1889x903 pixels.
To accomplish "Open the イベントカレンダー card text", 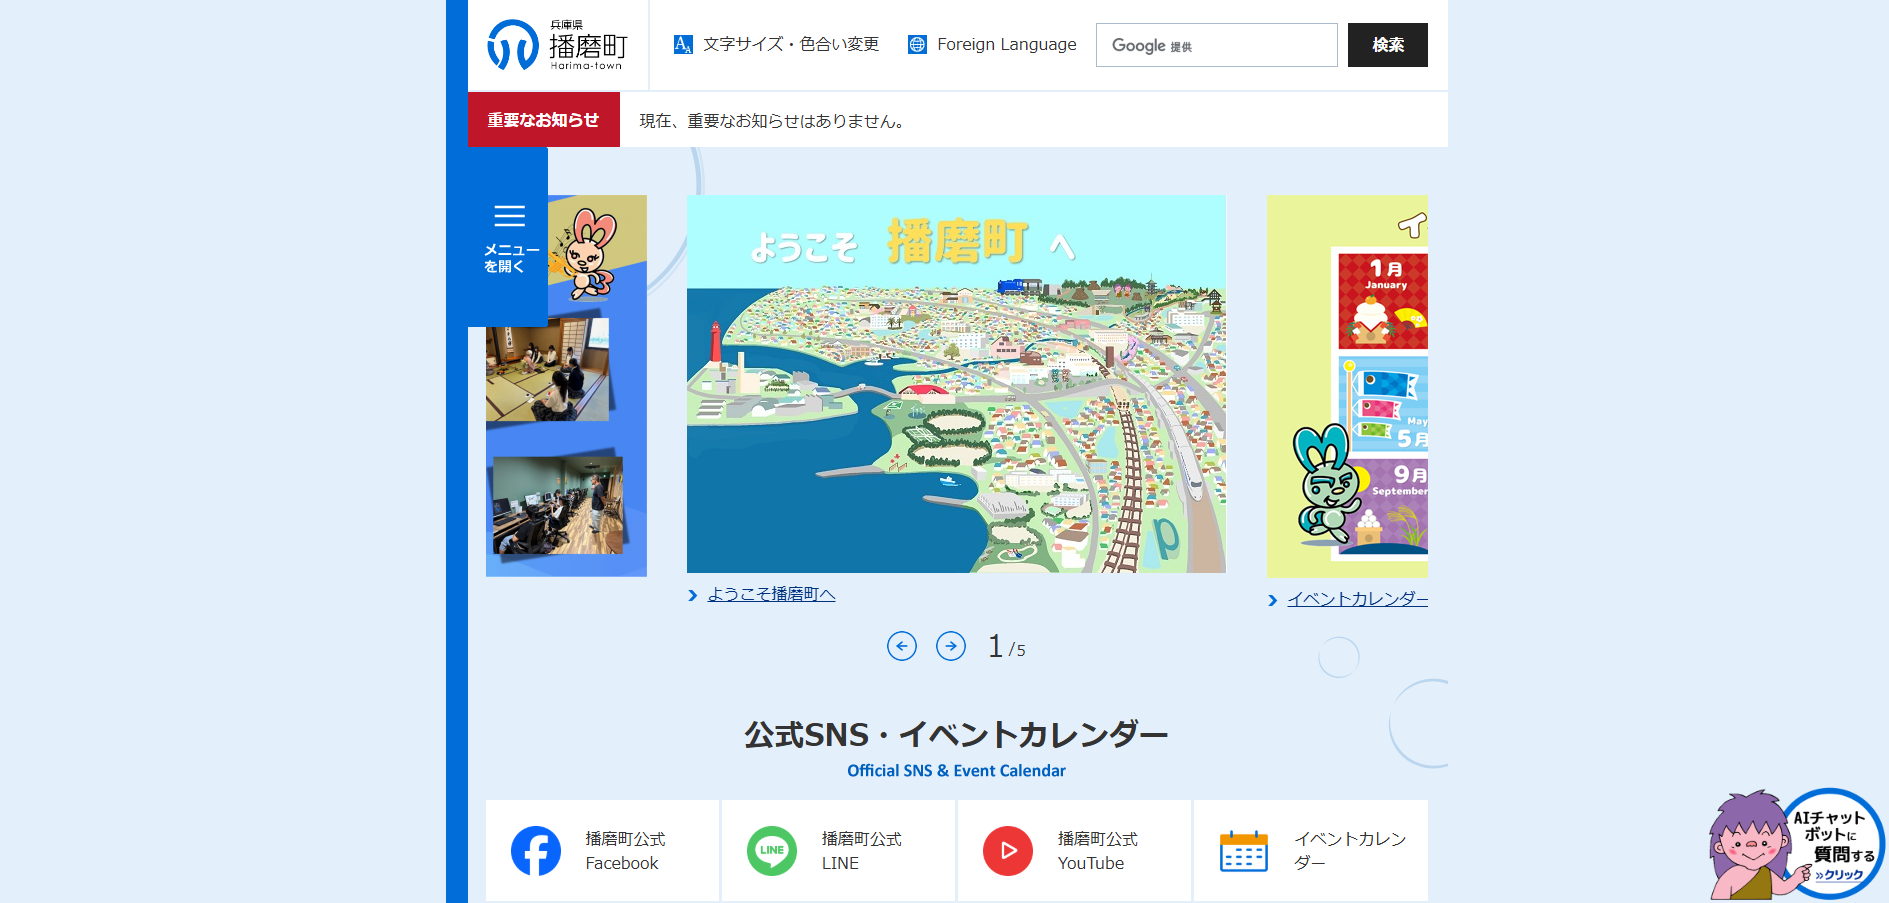I will [1350, 851].
